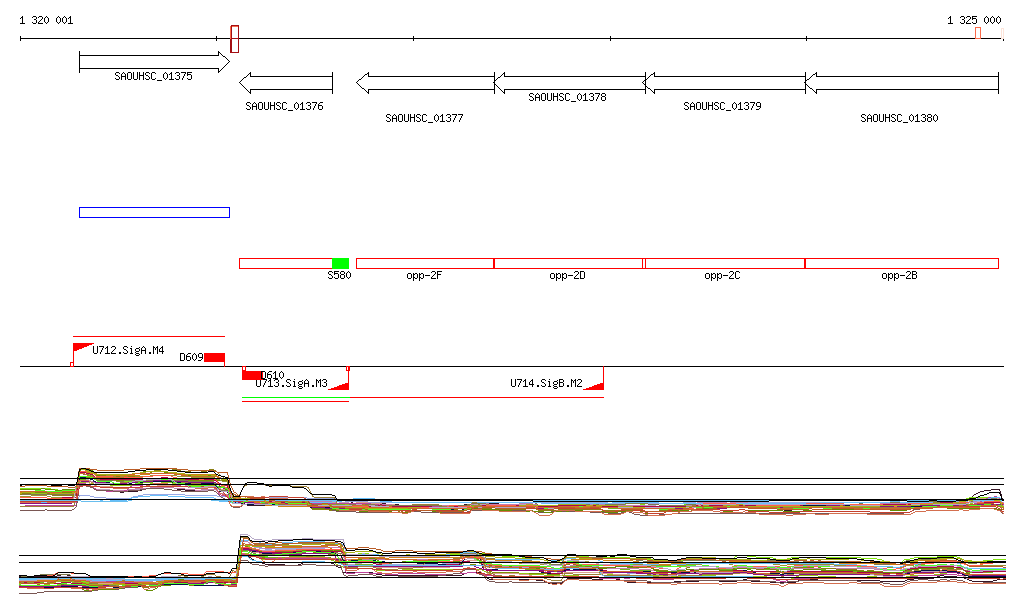Click the dark red marker on the ruler
Image resolution: width=1024 pixels, height=611 pixels.
pyautogui.click(x=235, y=39)
